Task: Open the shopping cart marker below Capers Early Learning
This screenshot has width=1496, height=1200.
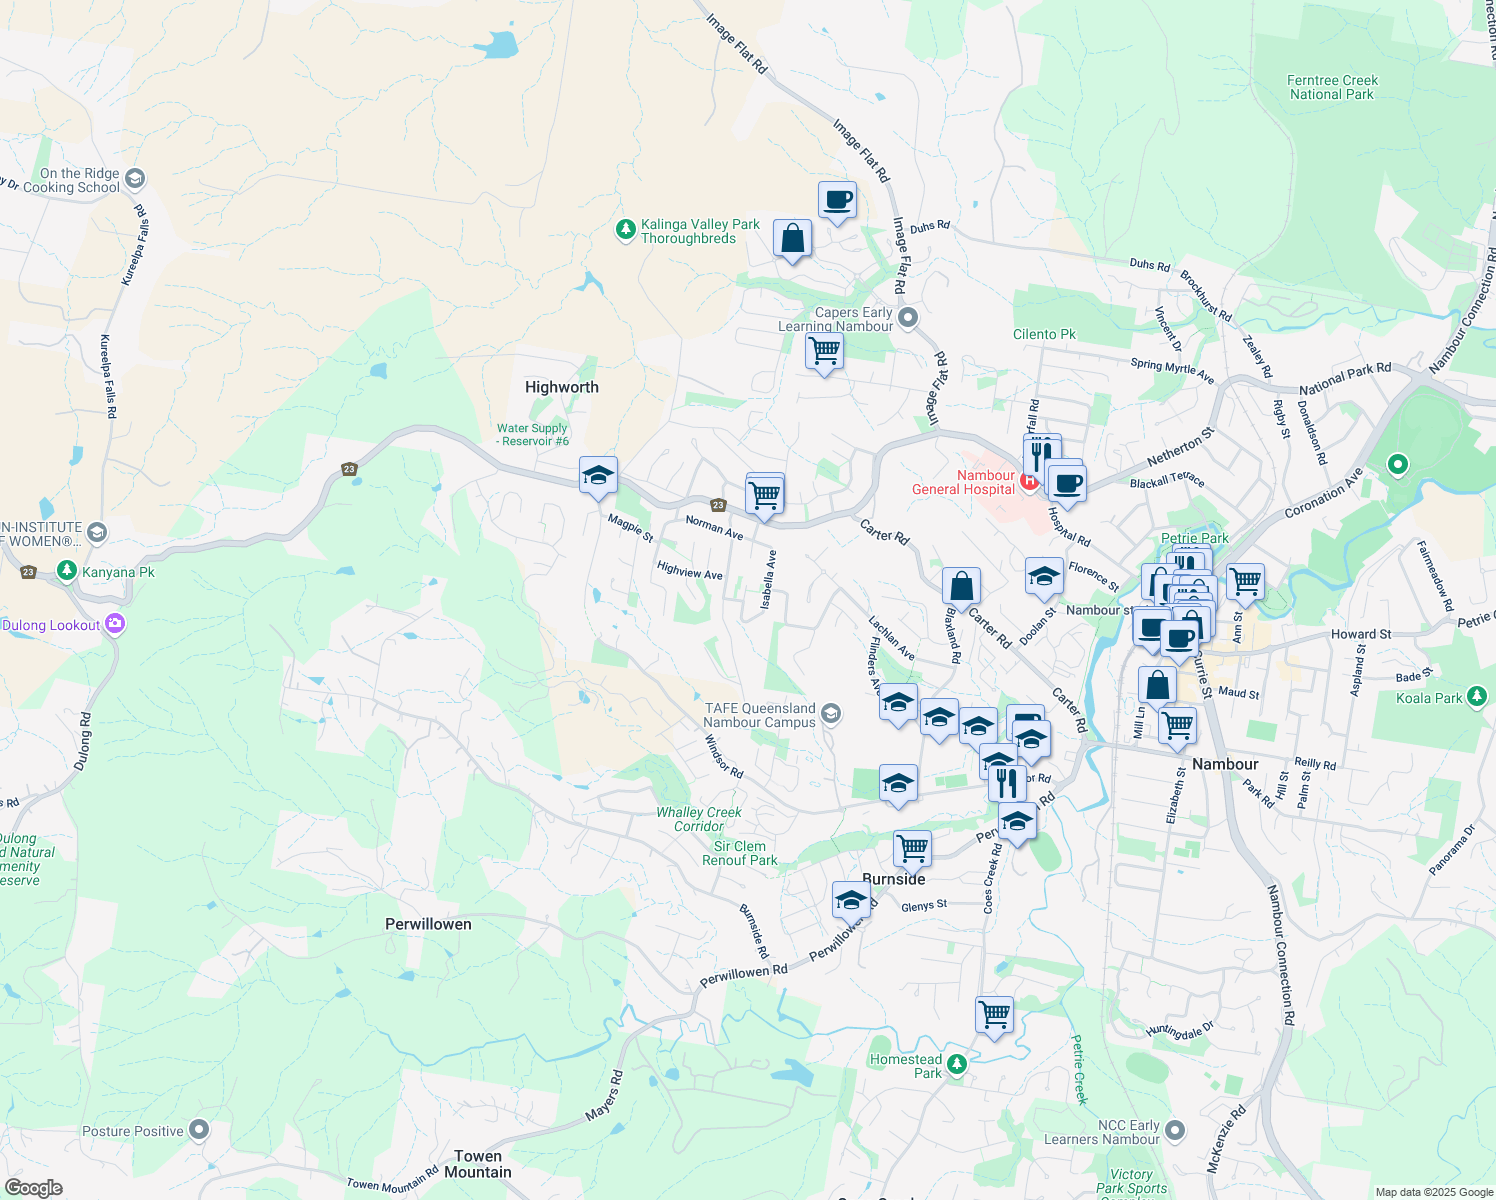Action: (x=824, y=352)
